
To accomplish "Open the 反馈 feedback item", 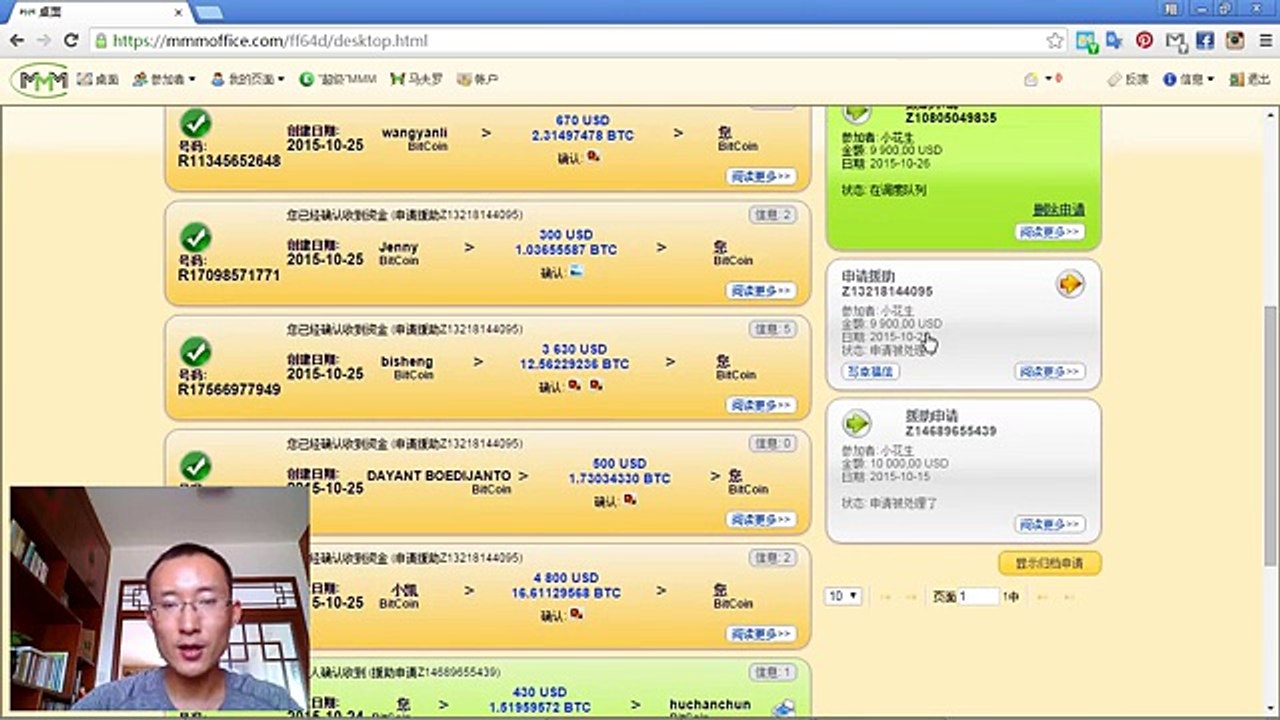I will pos(1128,79).
